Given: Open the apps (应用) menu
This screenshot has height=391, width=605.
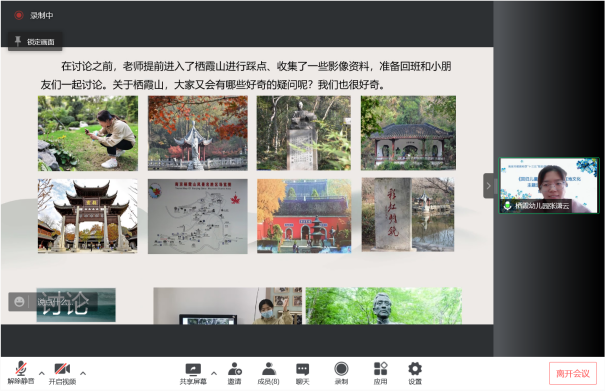Looking at the screenshot, I should [380, 373].
